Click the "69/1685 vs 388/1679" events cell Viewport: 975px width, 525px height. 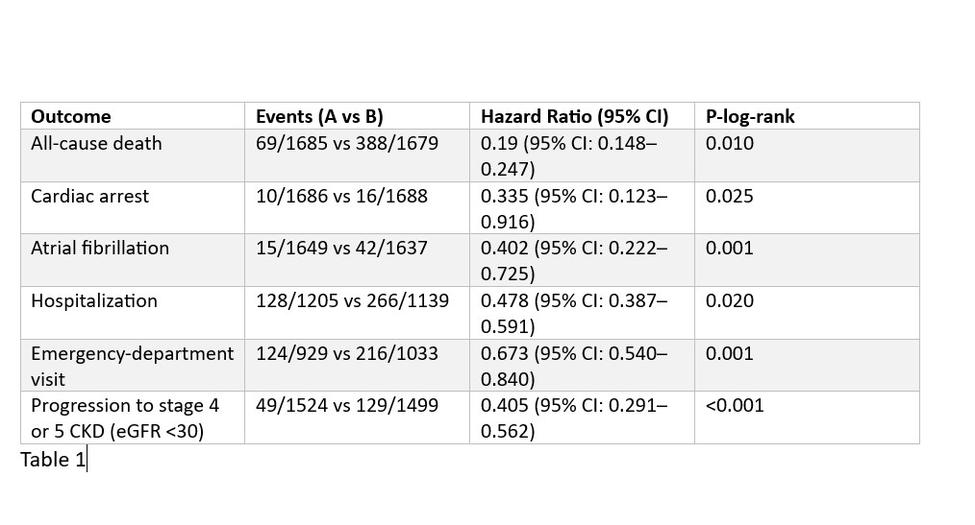click(x=347, y=143)
